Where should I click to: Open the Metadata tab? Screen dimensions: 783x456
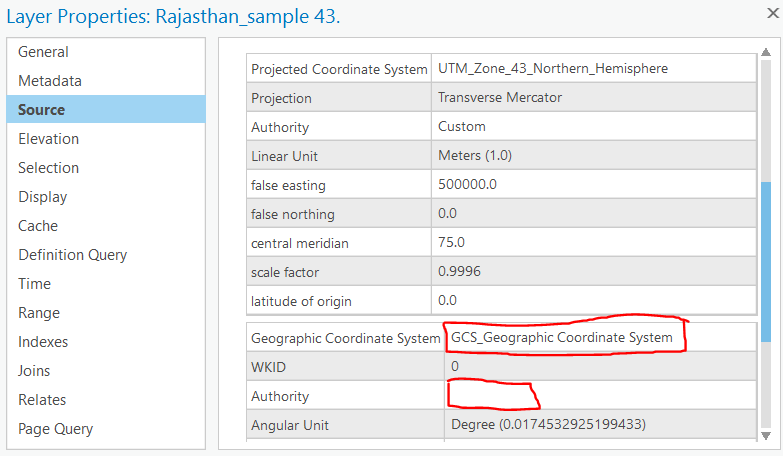(50, 81)
